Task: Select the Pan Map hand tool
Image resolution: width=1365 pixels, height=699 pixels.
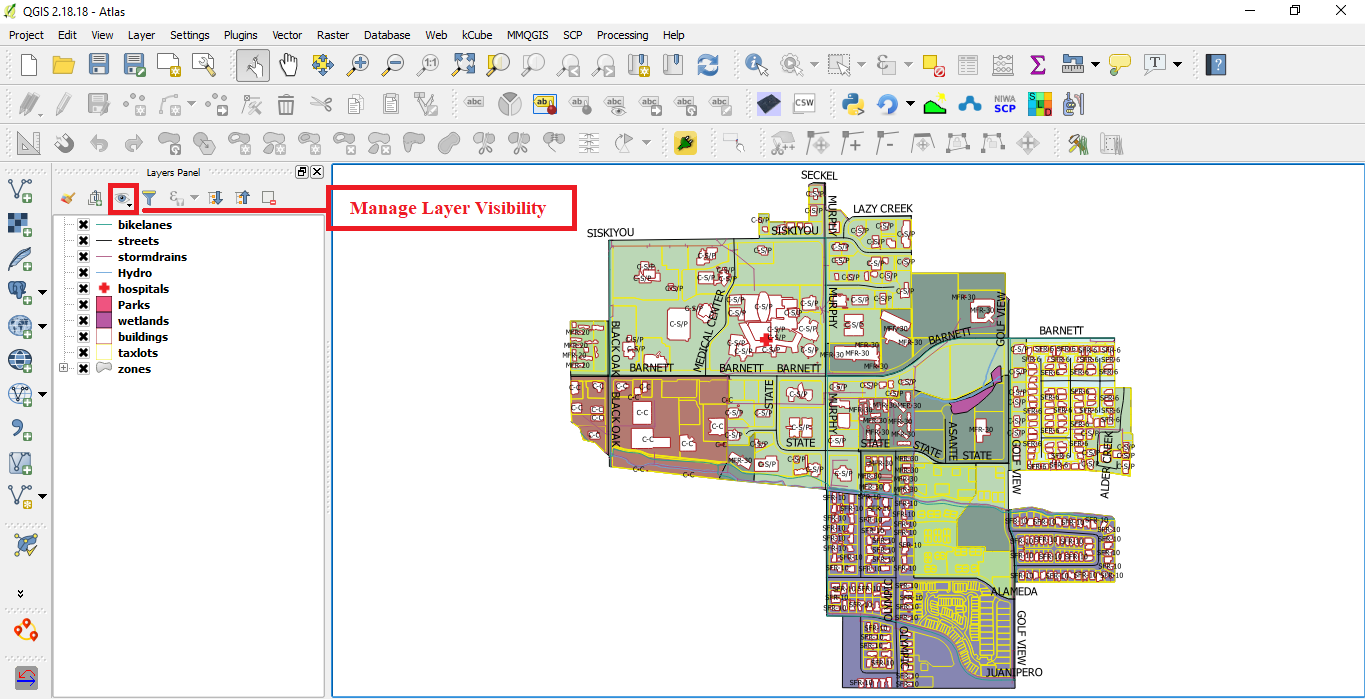Action: pyautogui.click(x=288, y=65)
